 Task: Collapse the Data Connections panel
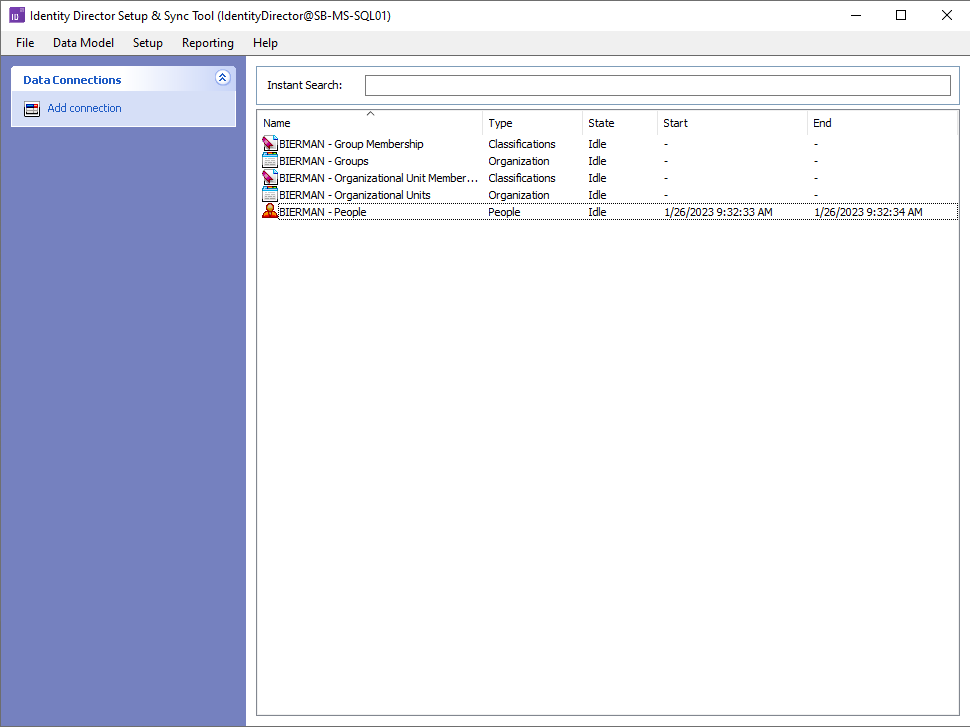(x=223, y=77)
